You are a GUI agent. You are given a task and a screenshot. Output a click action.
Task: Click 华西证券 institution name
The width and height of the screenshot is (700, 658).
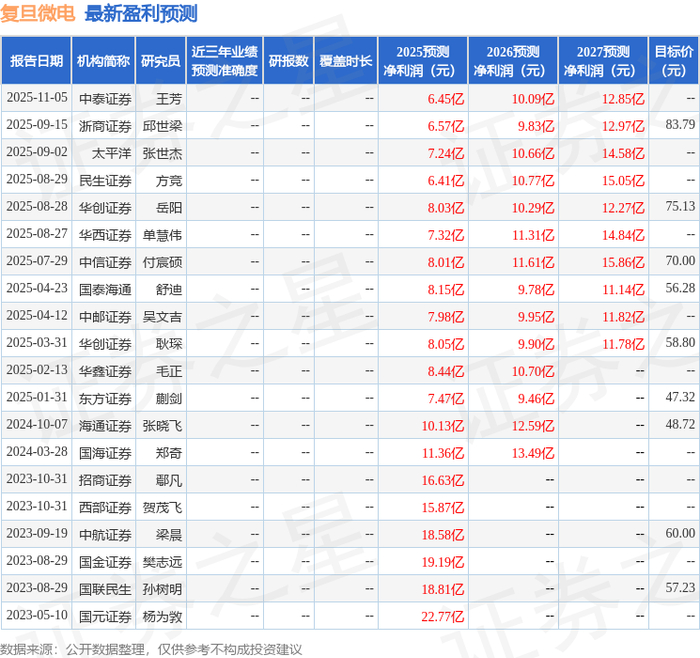coord(105,235)
